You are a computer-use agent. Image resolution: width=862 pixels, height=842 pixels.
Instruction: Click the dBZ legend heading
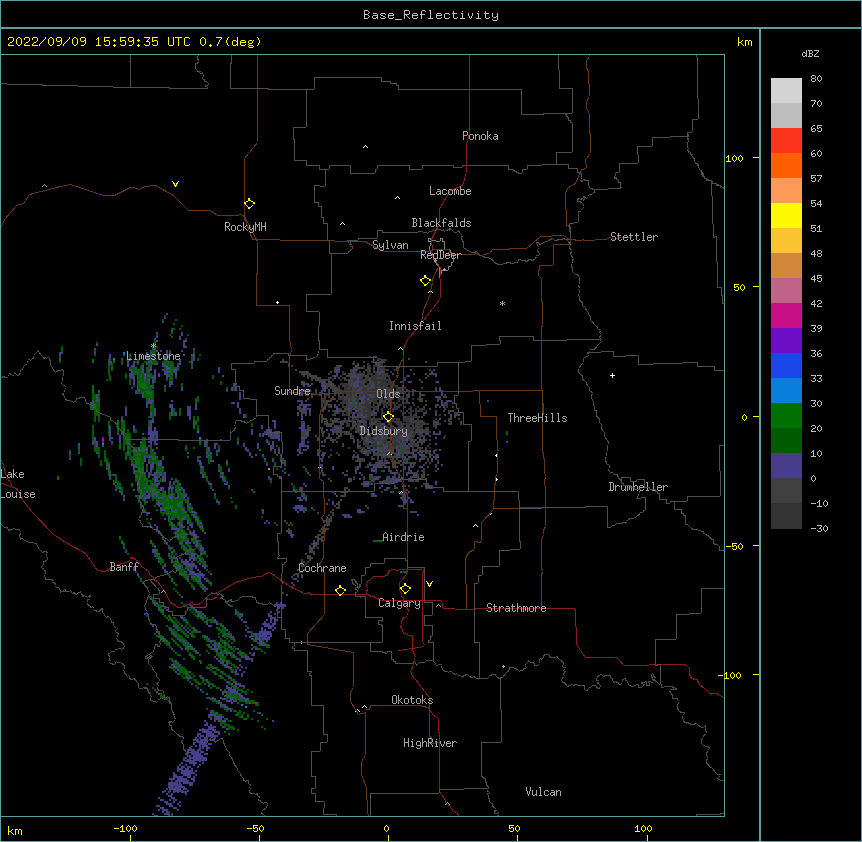pyautogui.click(x=810, y=53)
